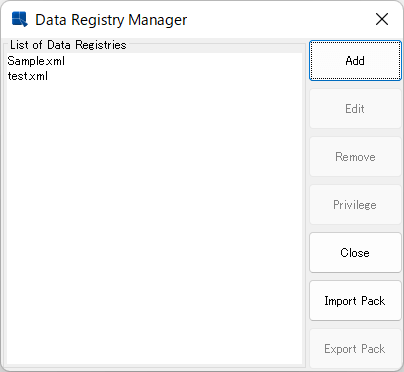
Task: Click the Close button in the sidebar
Action: (355, 253)
